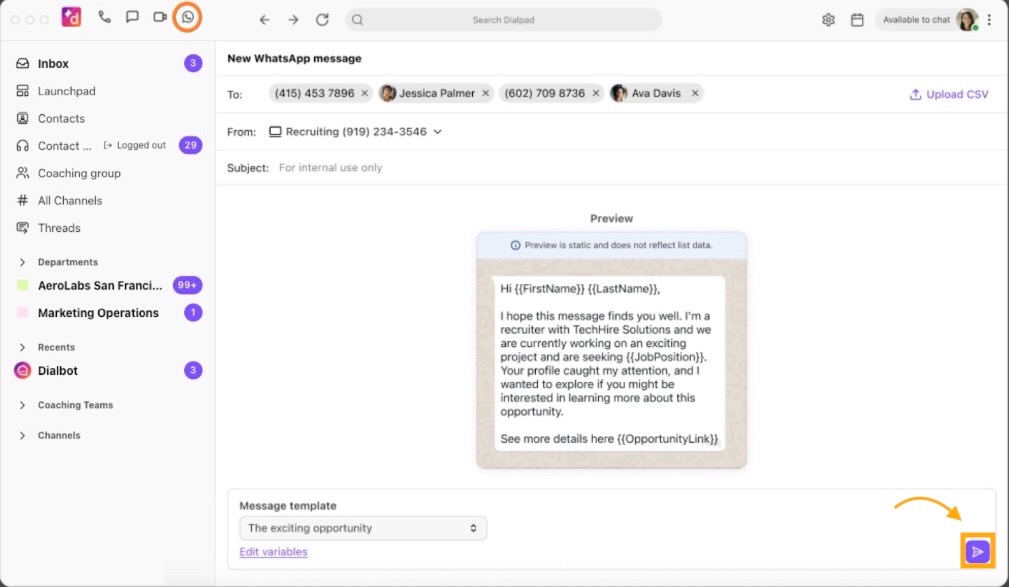This screenshot has width=1009, height=587.
Task: Remove recipient Ava Davis
Action: (x=695, y=93)
